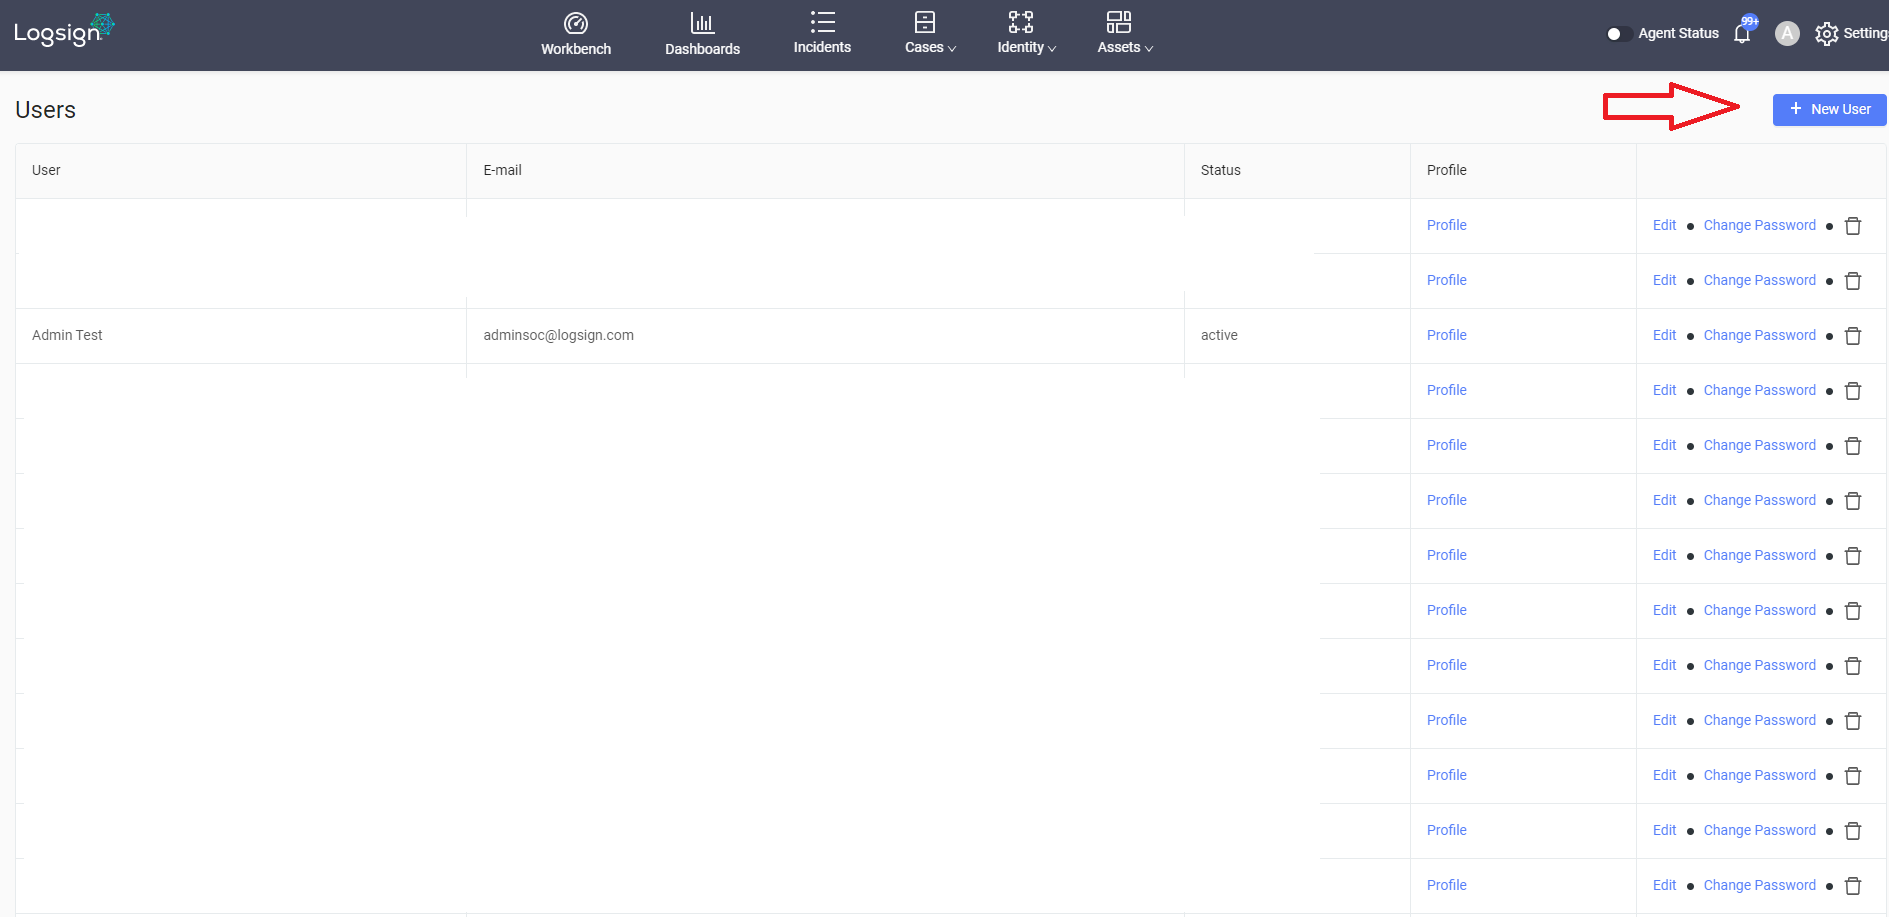1901x919 pixels.
Task: Open Profile link for Admin Test
Action: pos(1446,335)
